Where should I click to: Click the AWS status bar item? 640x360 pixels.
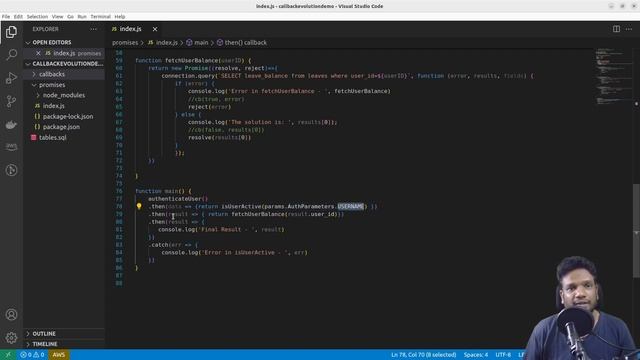point(58,355)
